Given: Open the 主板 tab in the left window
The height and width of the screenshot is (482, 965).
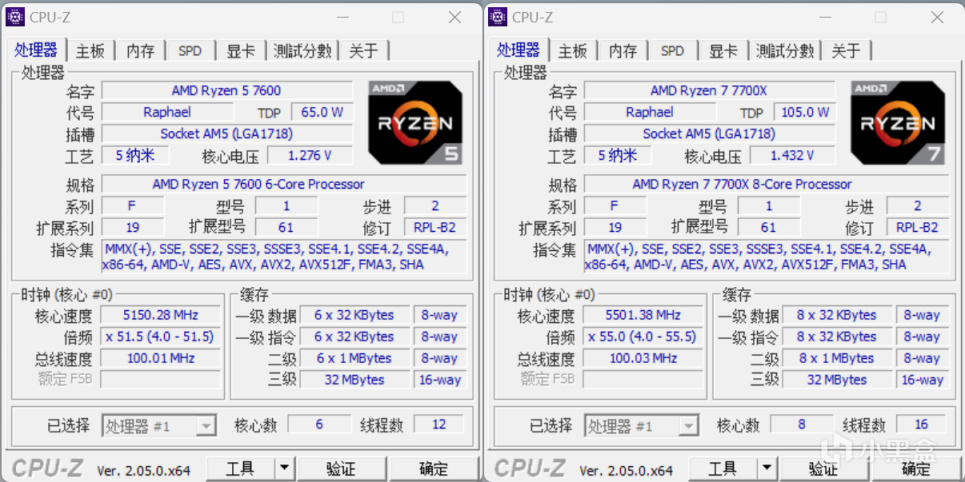Looking at the screenshot, I should point(90,51).
